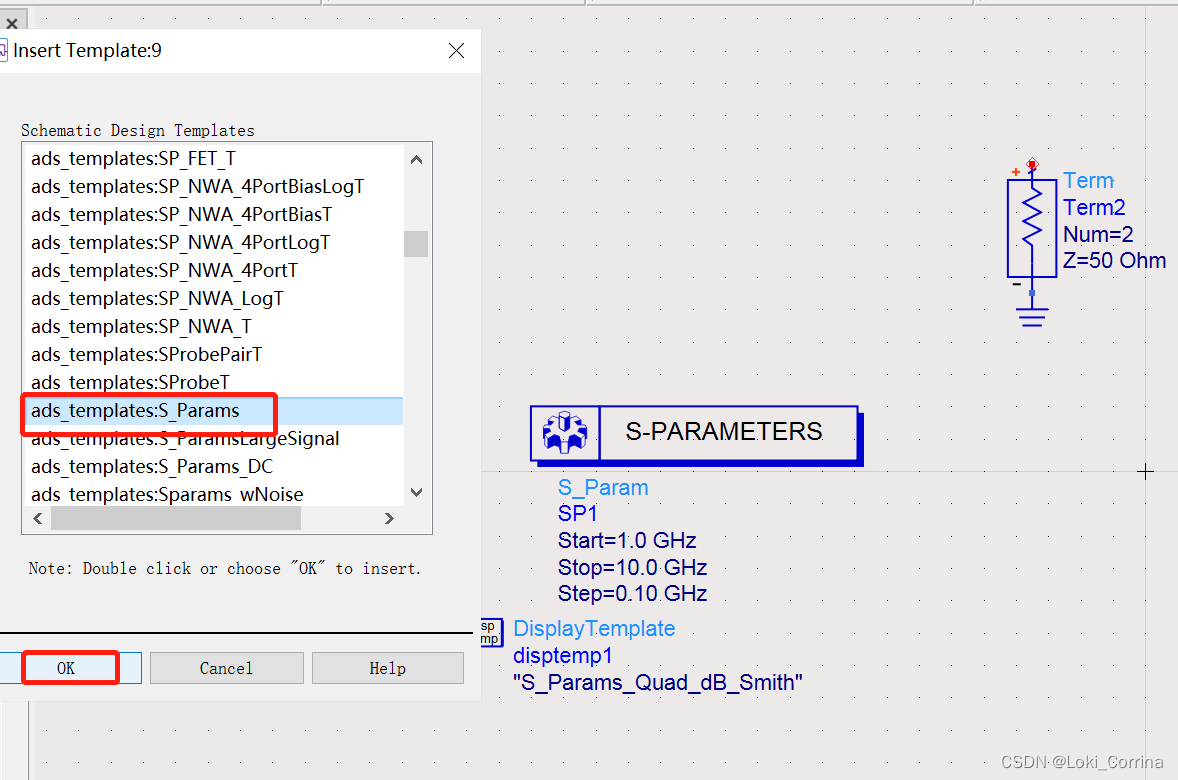Select ads_templates:S_ParamsLargeSignal template
Viewport: 1178px width, 780px height.
(x=213, y=439)
